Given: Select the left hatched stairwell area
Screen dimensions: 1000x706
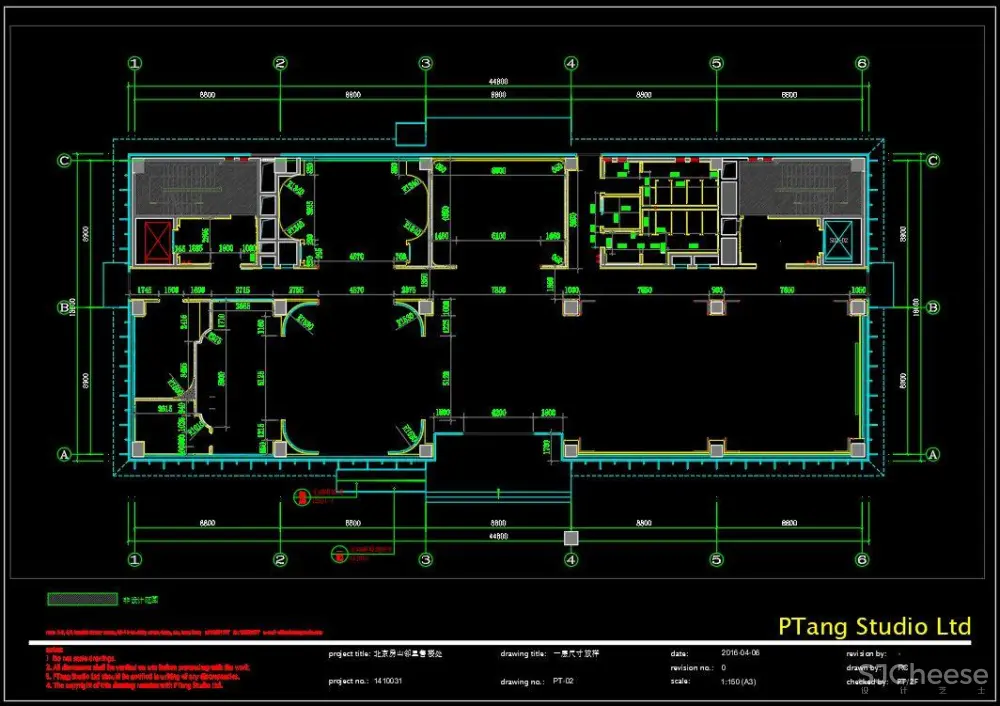Looking at the screenshot, I should (x=195, y=188).
